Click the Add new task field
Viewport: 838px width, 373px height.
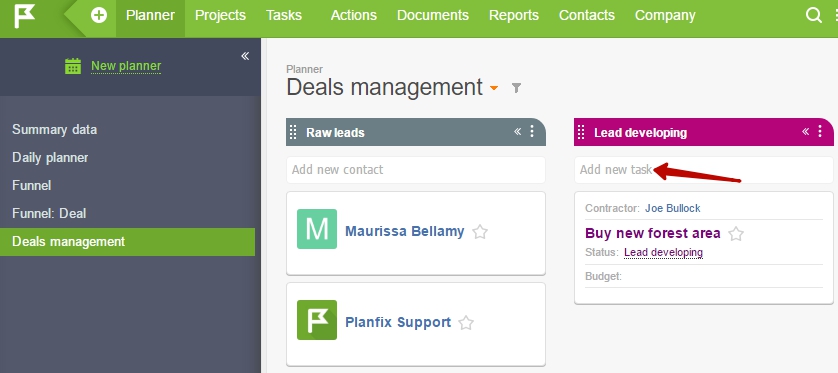[703, 170]
